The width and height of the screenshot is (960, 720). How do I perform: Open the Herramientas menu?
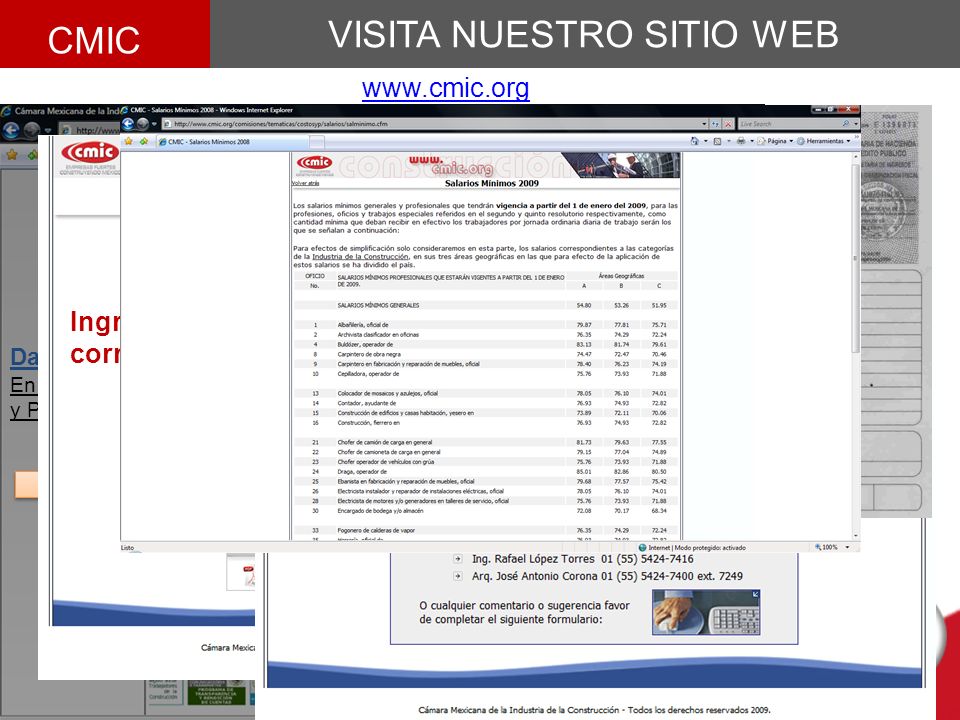point(823,141)
